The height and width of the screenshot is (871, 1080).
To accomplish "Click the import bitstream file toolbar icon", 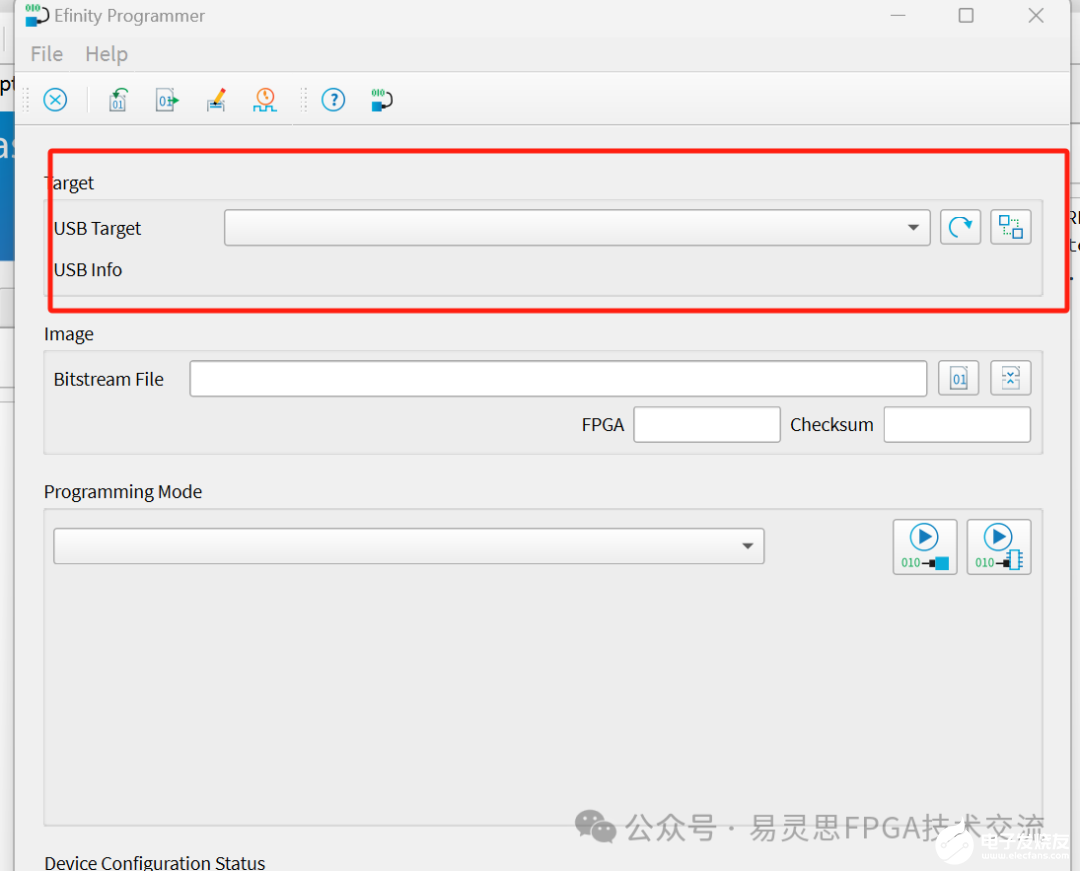I will (x=118, y=100).
